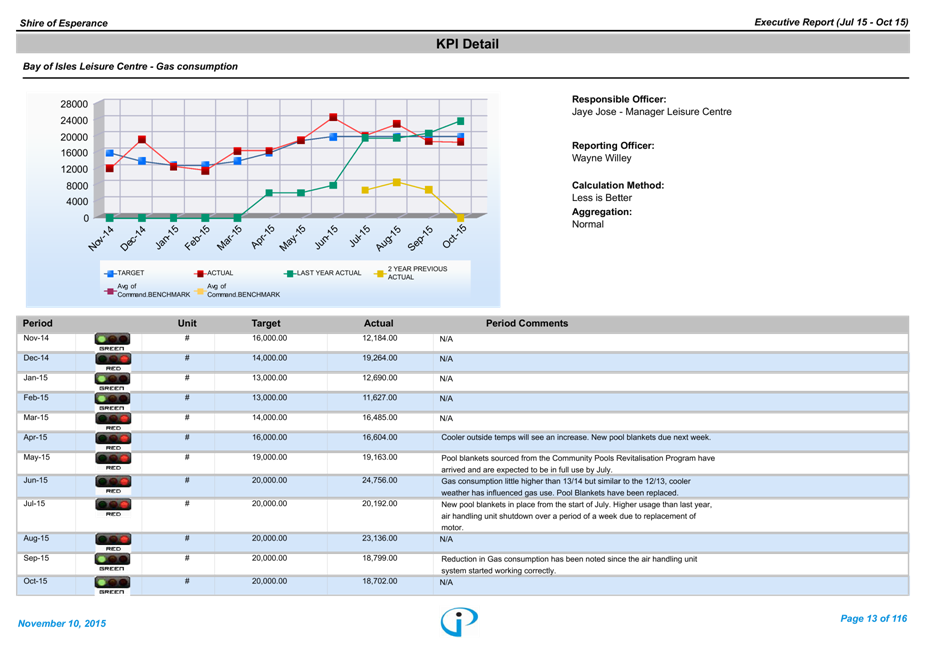Click the Jun-15 actual value 24,756.00
Image resolution: width=928 pixels, height=657 pixels.
[379, 481]
